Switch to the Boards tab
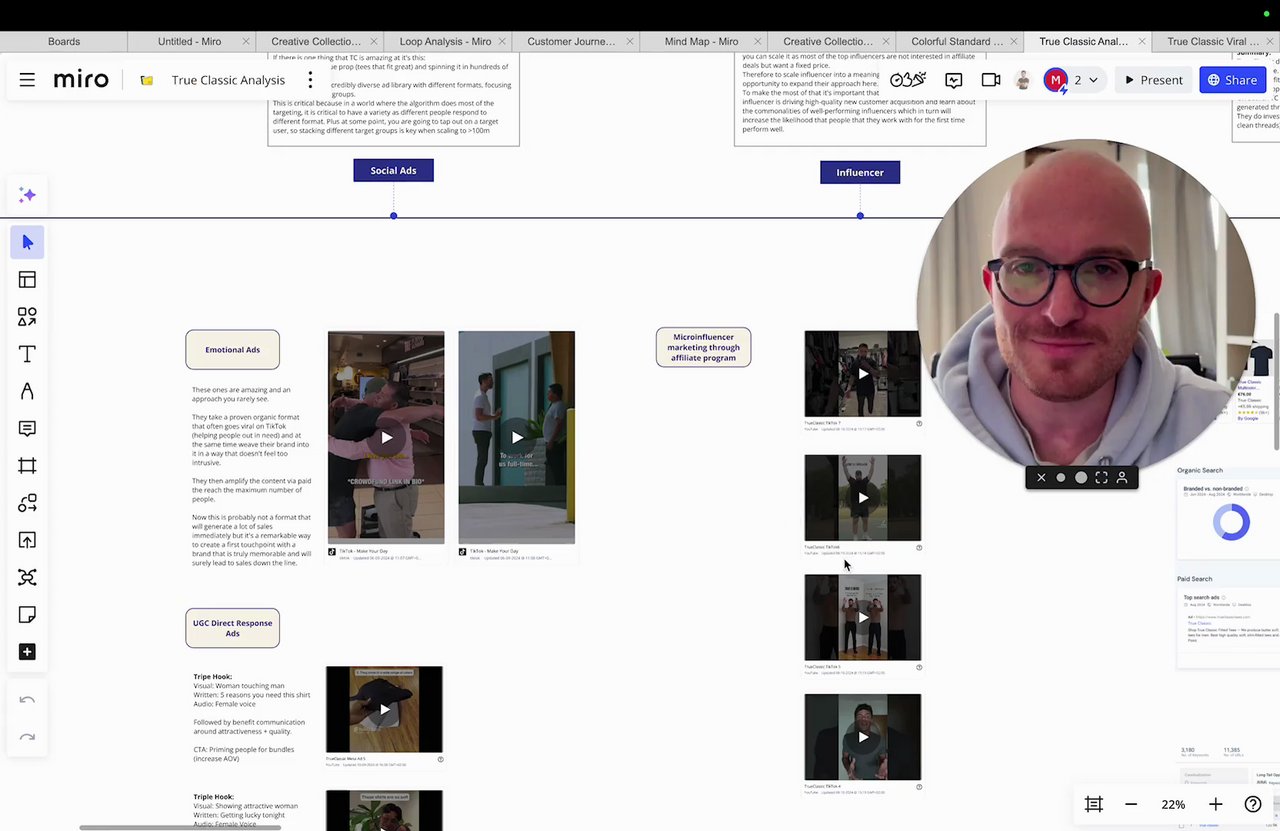This screenshot has width=1280, height=831. [x=64, y=41]
